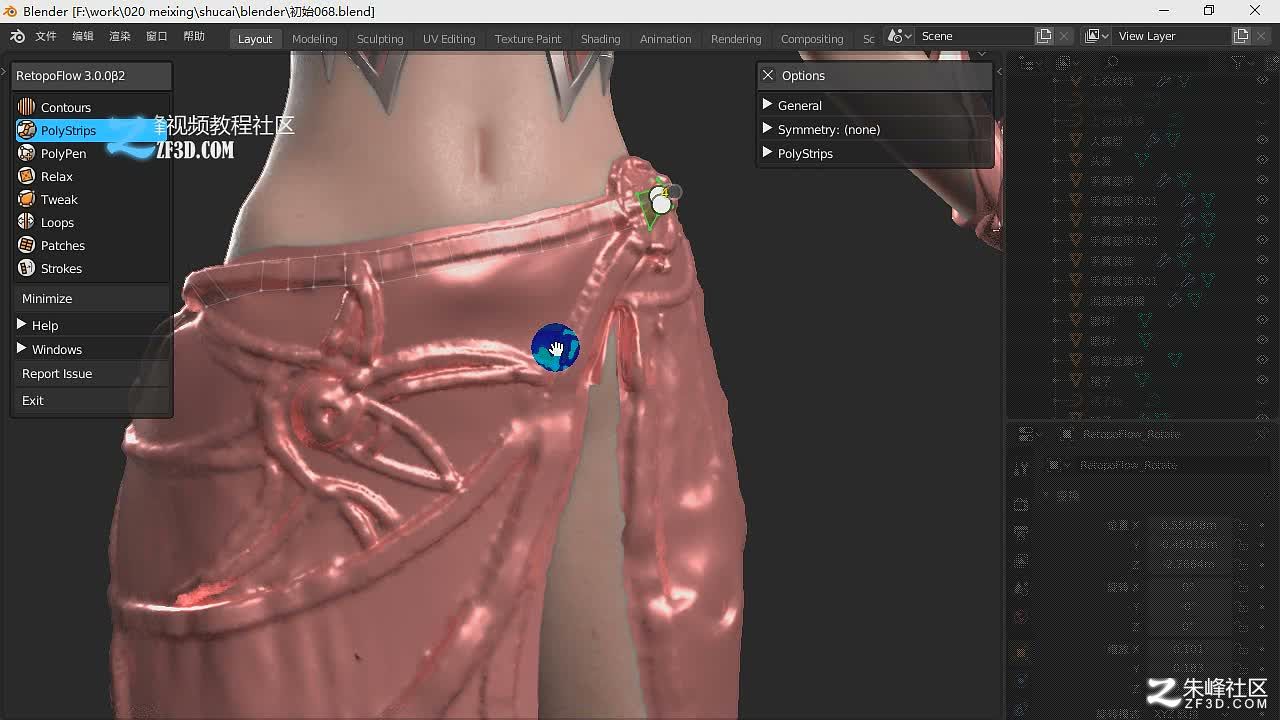The image size is (1280, 720).
Task: Click the new scene icon
Action: (1044, 36)
